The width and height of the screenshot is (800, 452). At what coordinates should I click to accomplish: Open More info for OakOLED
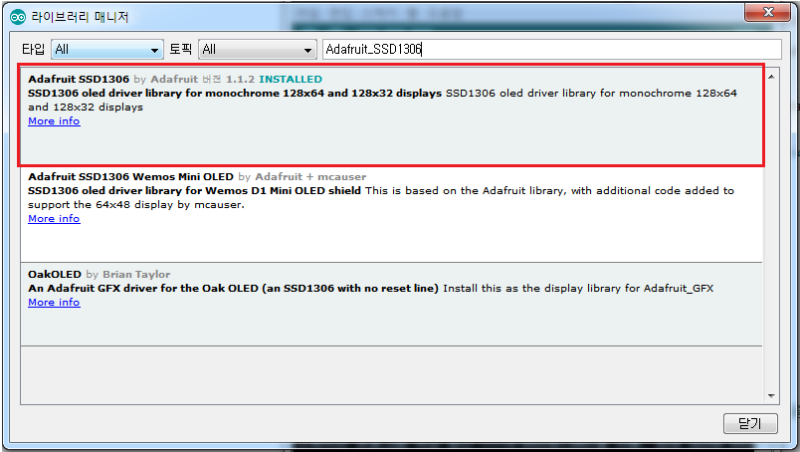pyautogui.click(x=54, y=302)
